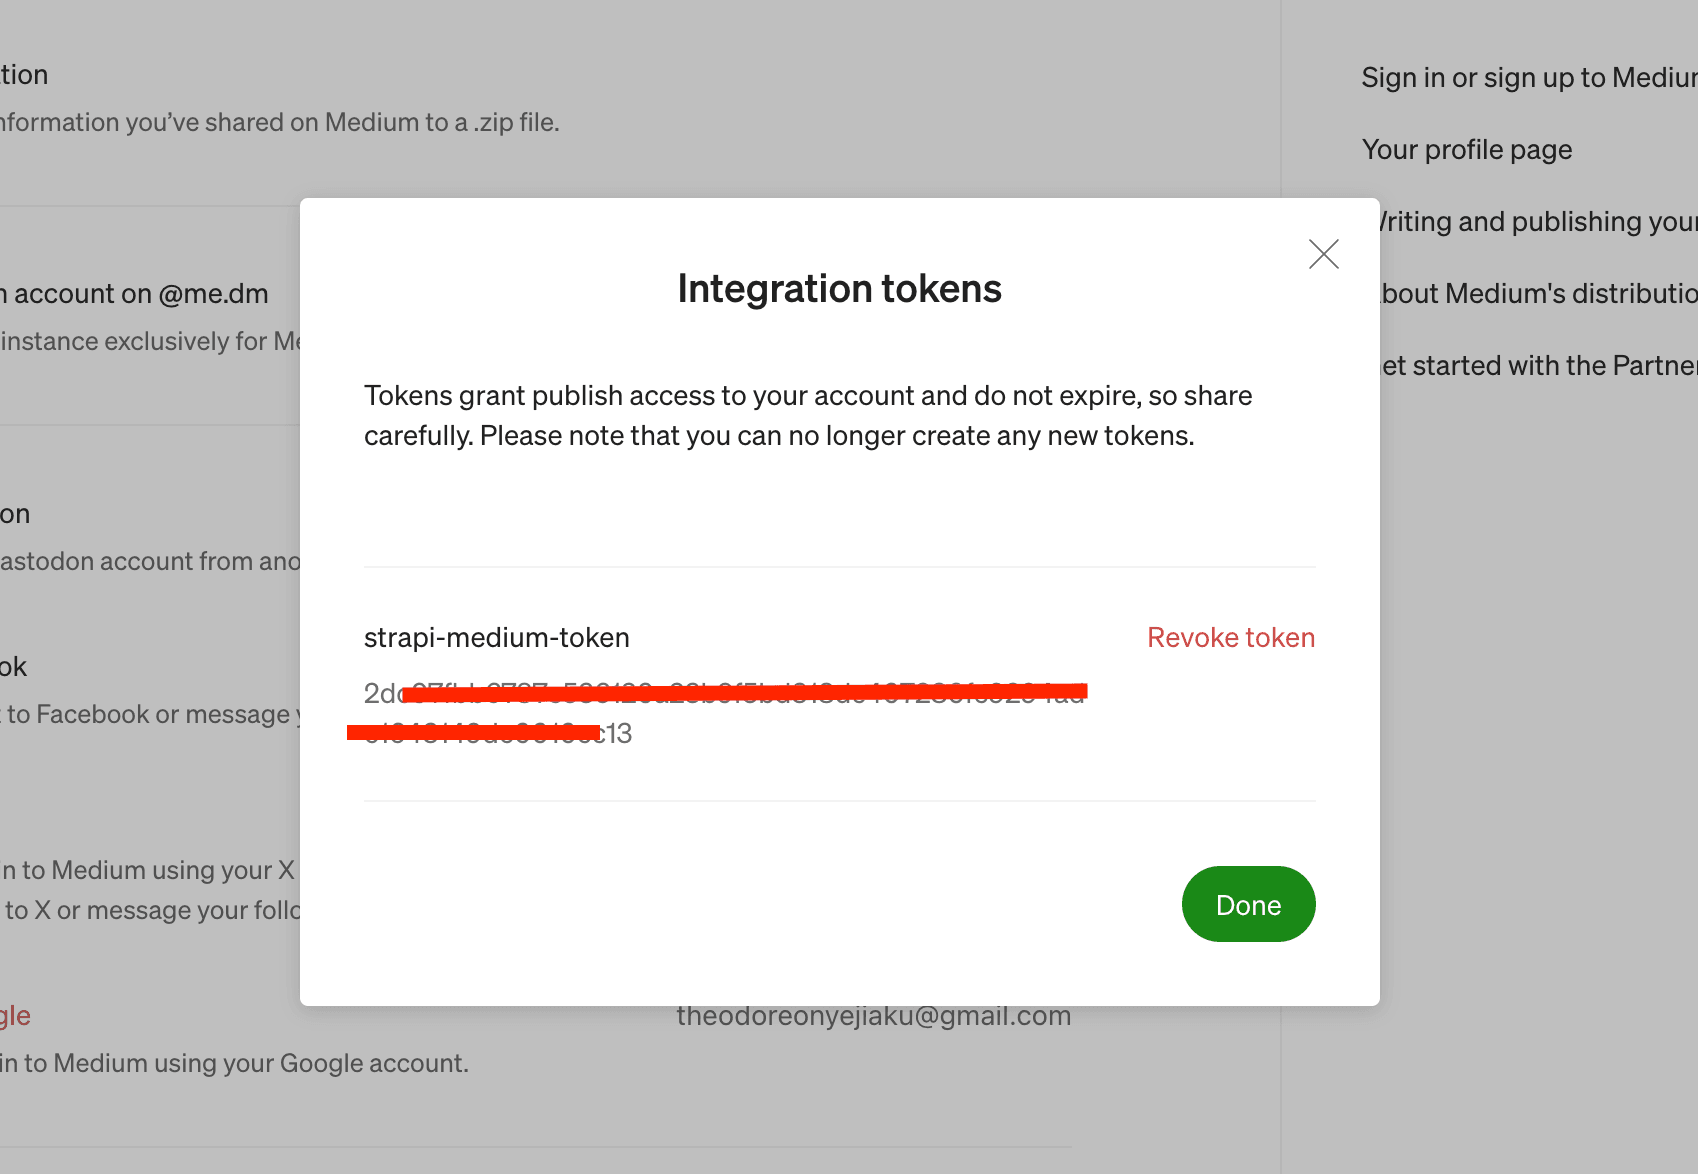The width and height of the screenshot is (1698, 1174).
Task: Open Get started with the Partner link
Action: pyautogui.click(x=1538, y=365)
